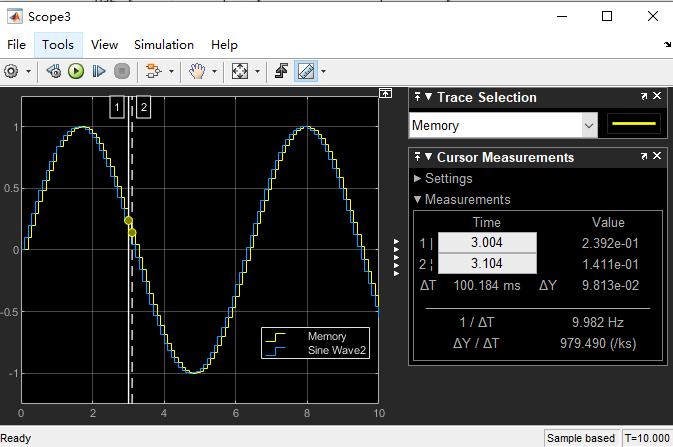The height and width of the screenshot is (447, 673).
Task: Maximize the Scope3 window
Action: (607, 17)
